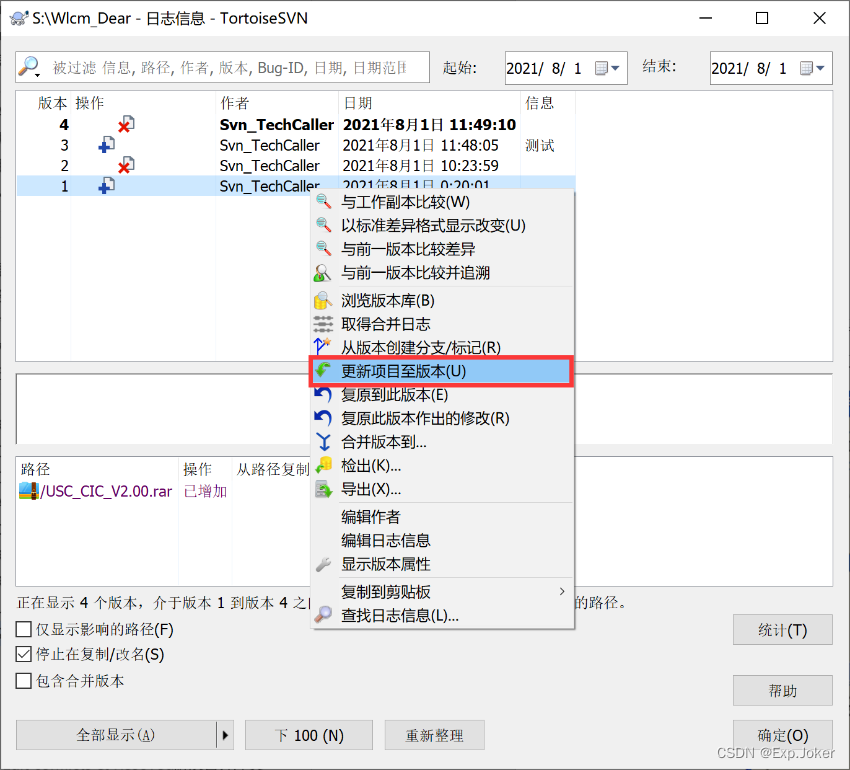
Task: Choose 浏览版本库(B) menu entry
Action: pos(442,300)
